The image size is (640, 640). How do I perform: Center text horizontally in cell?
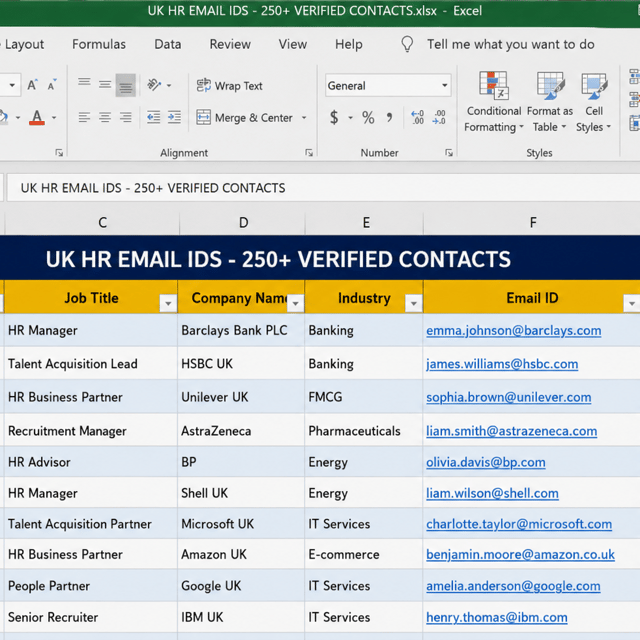click(105, 118)
